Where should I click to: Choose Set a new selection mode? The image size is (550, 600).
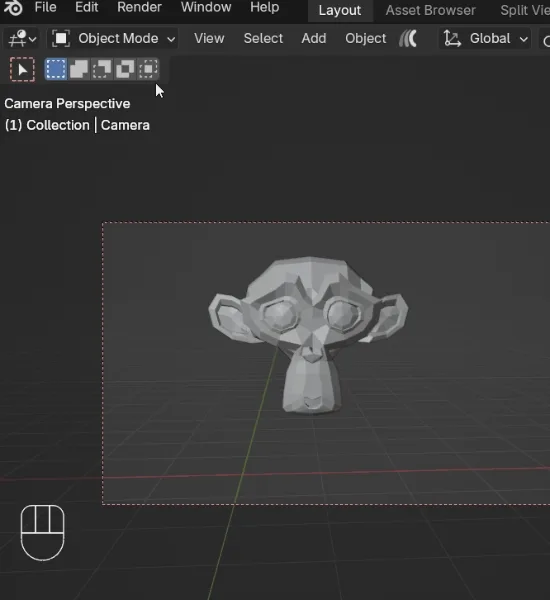[55, 69]
